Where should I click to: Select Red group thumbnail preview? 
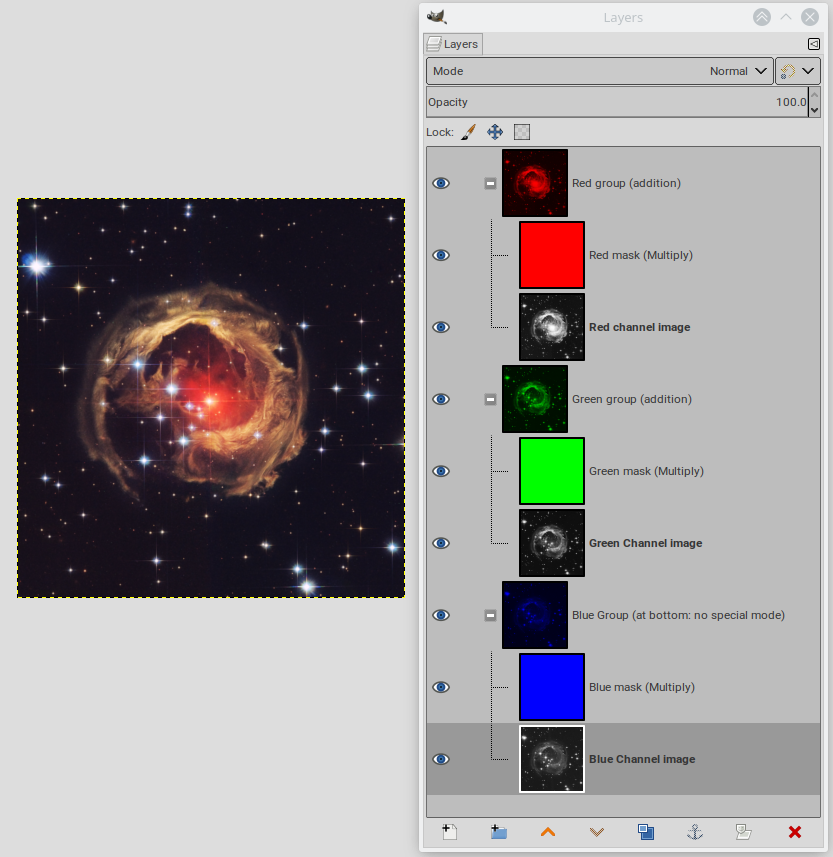[x=535, y=183]
